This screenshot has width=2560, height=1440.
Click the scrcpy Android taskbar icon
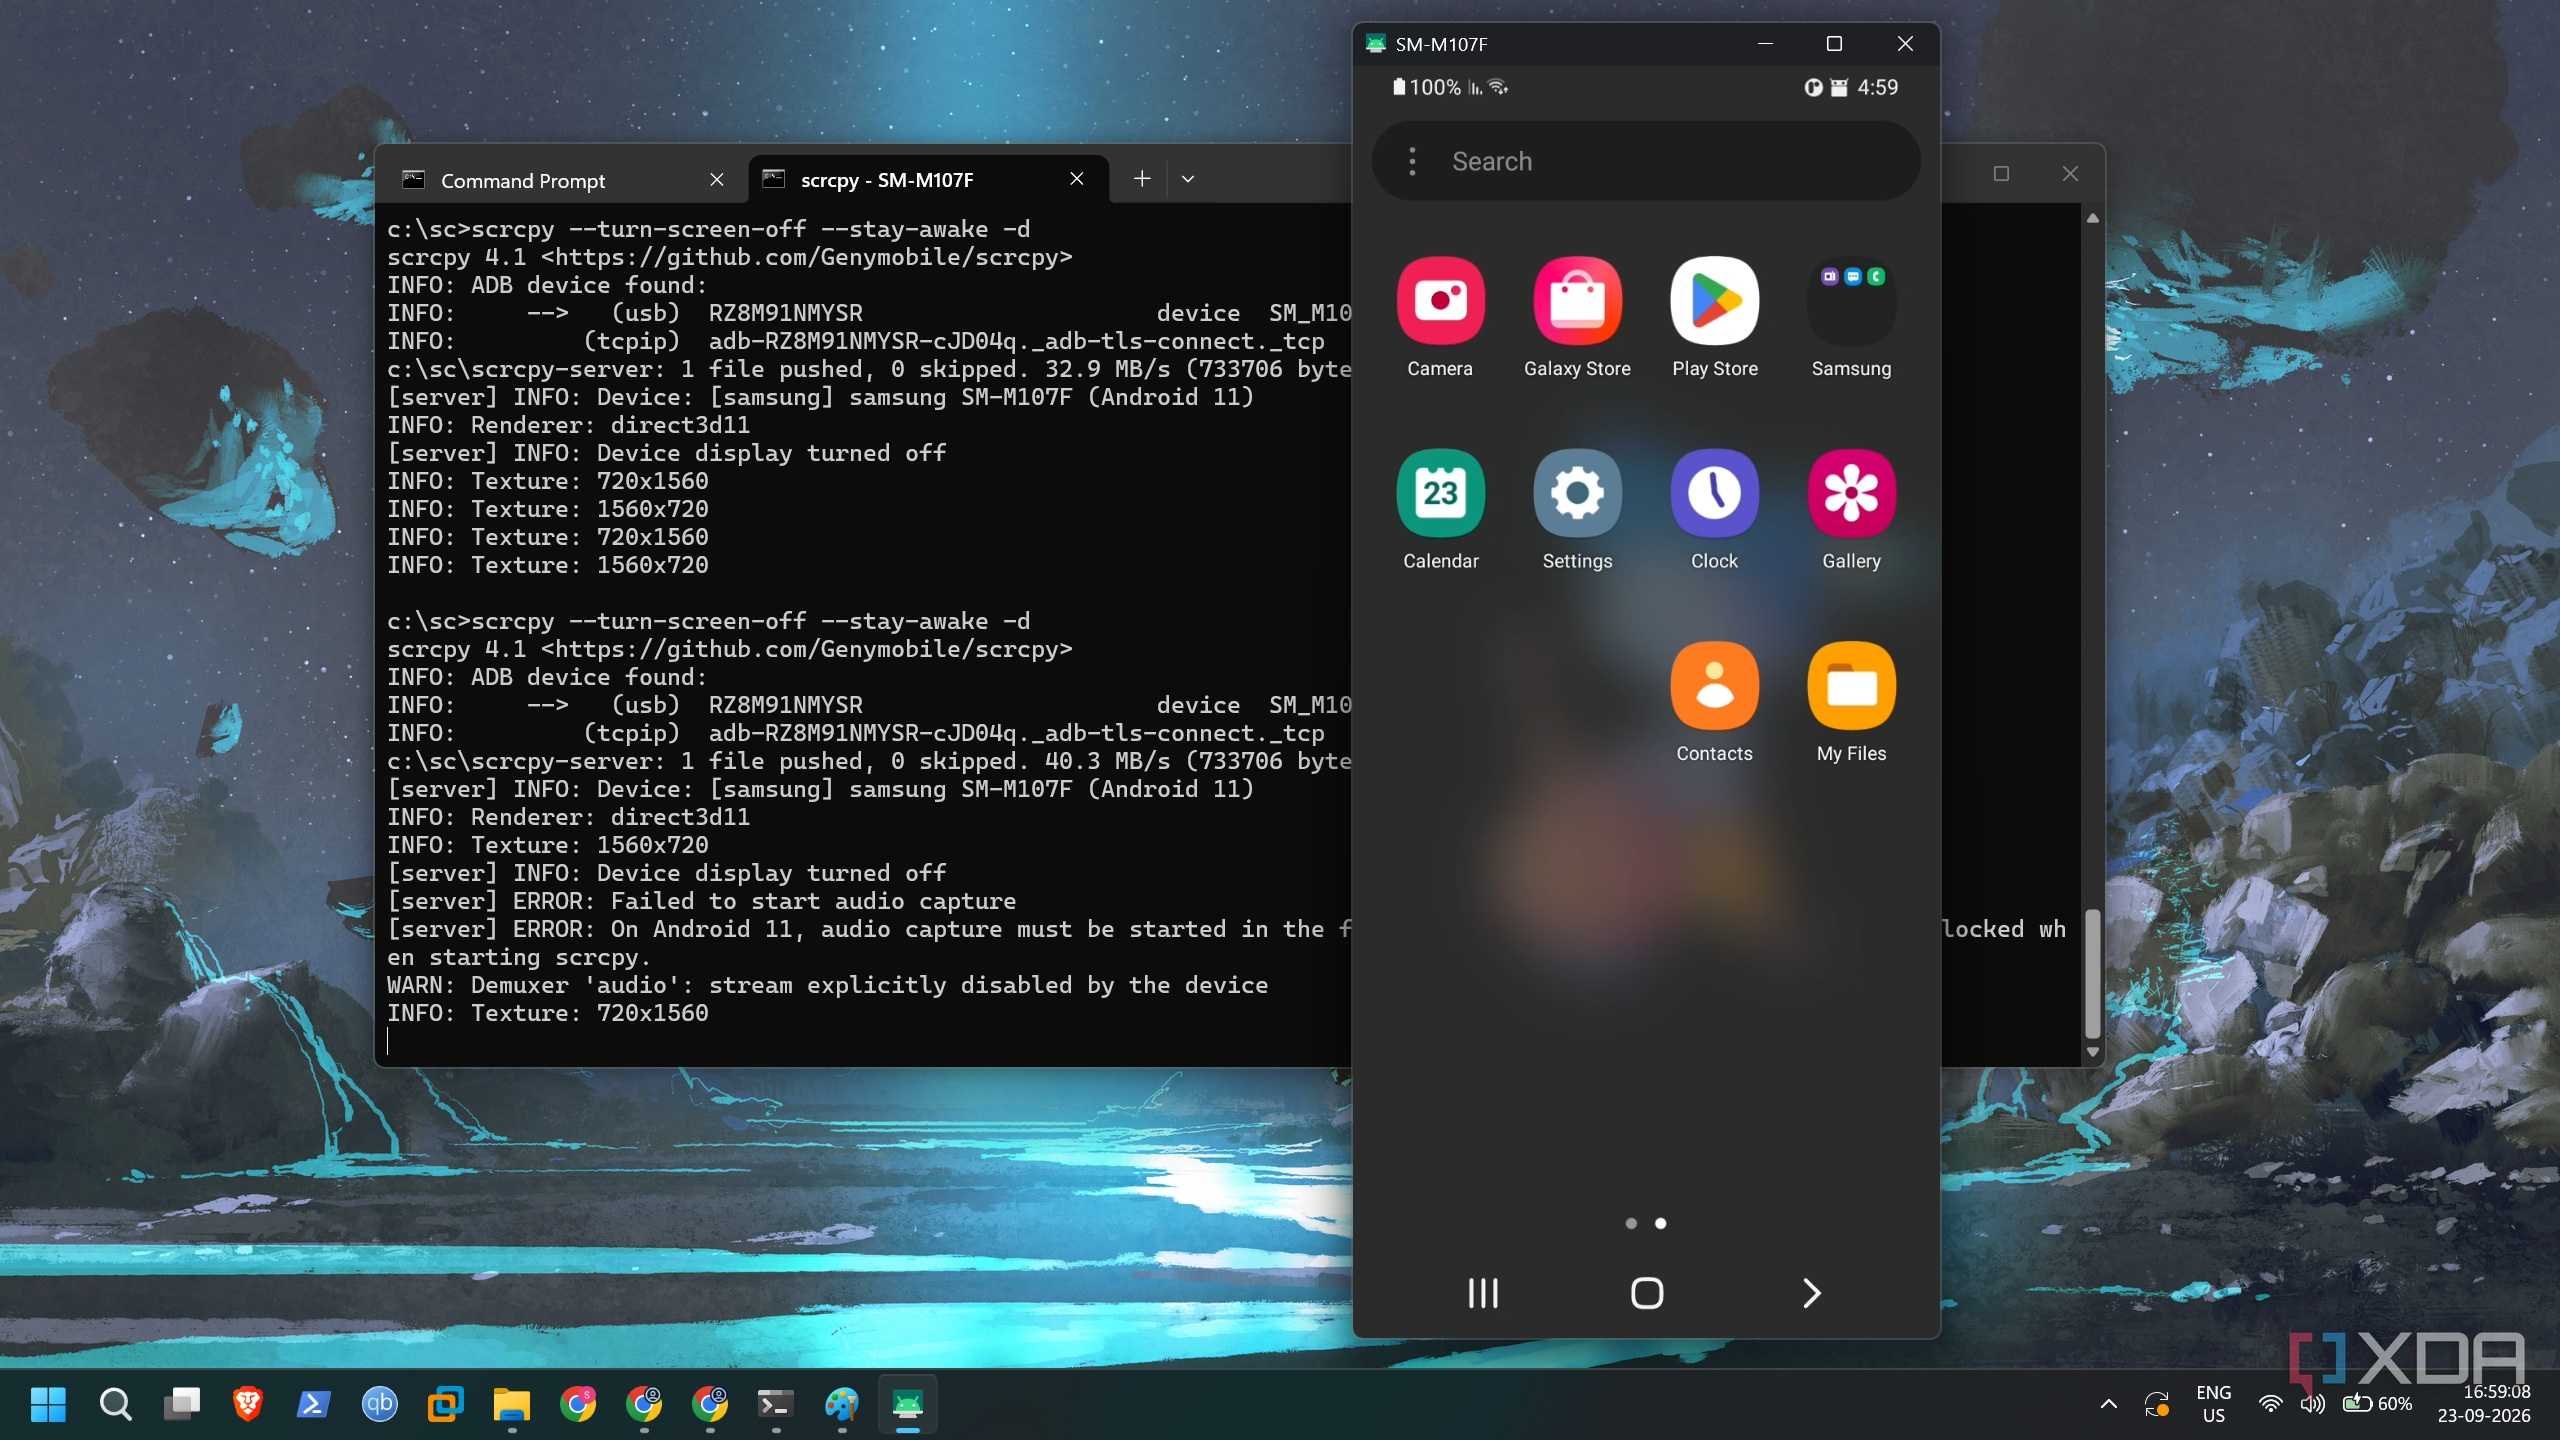907,1404
